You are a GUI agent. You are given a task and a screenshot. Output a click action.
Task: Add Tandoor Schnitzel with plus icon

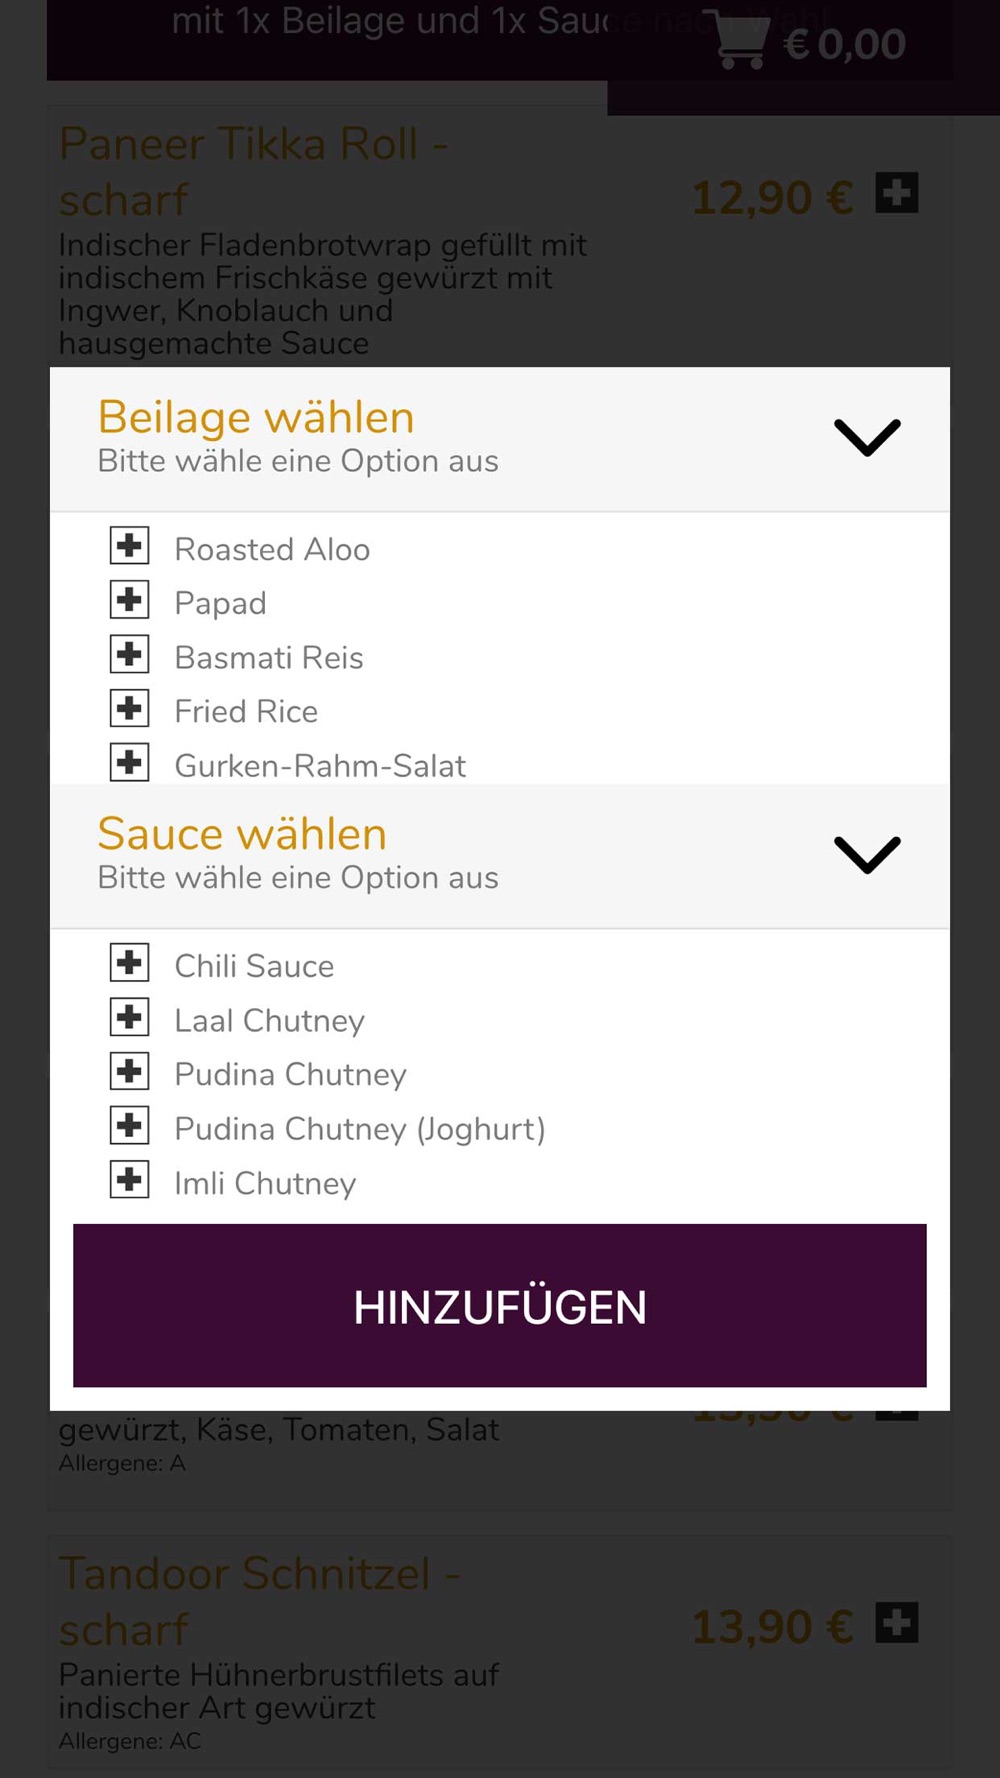pos(896,1622)
